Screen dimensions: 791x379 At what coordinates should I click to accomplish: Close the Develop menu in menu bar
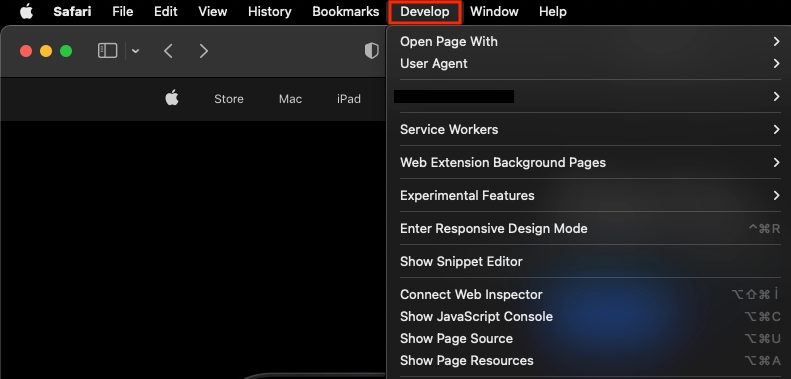425,12
